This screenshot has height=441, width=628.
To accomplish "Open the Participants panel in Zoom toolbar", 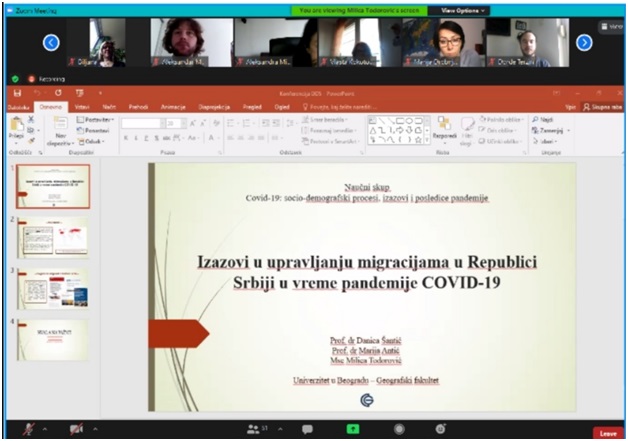I will [254, 429].
